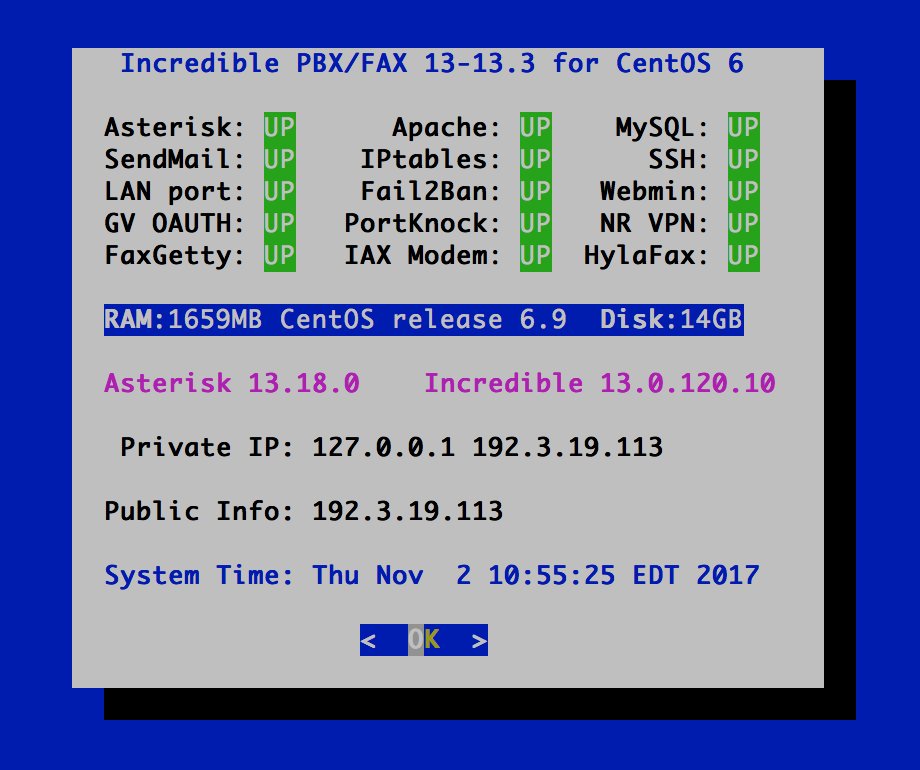Click the "Webmin:" service label
This screenshot has height=770, width=920.
(655, 191)
